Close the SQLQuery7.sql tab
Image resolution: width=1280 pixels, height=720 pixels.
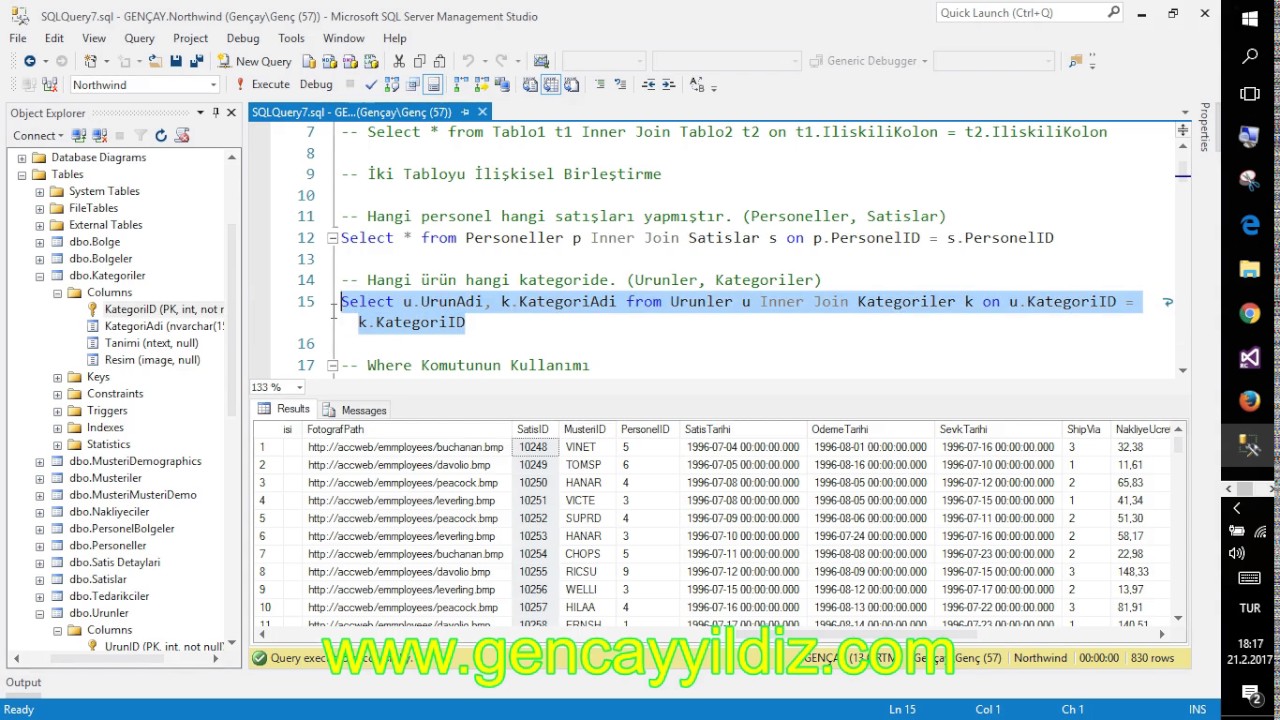[x=482, y=112]
